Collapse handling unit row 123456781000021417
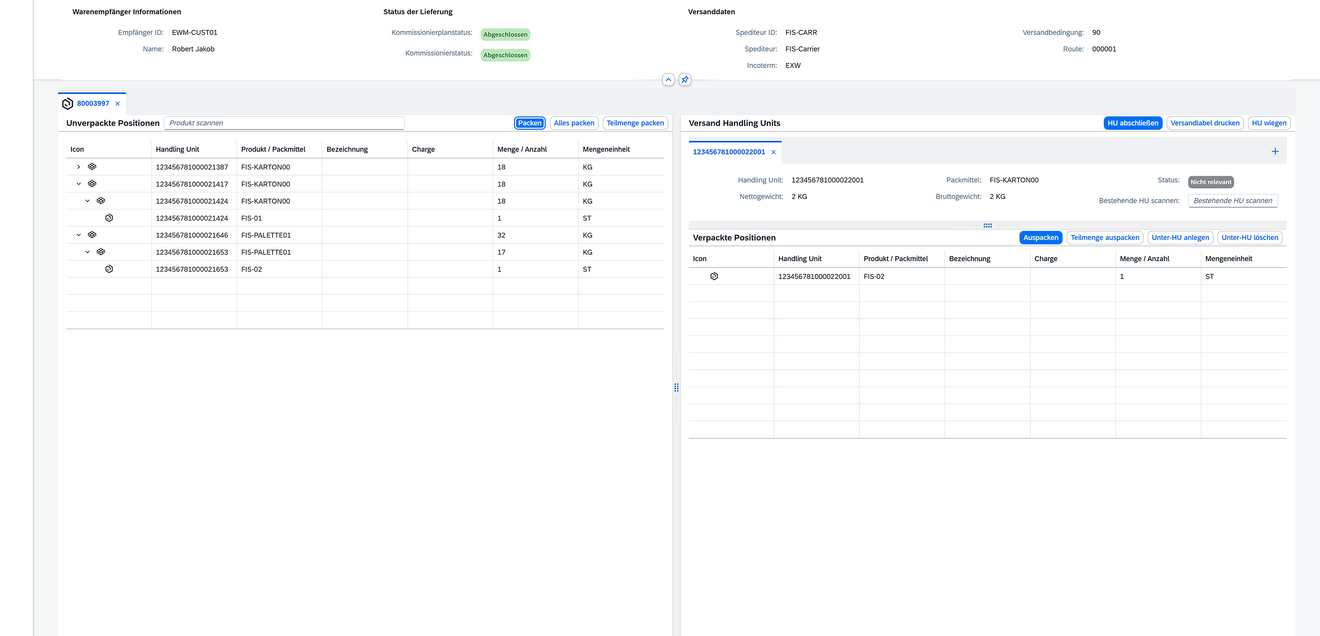Viewport: 1320px width, 636px height. [79, 184]
